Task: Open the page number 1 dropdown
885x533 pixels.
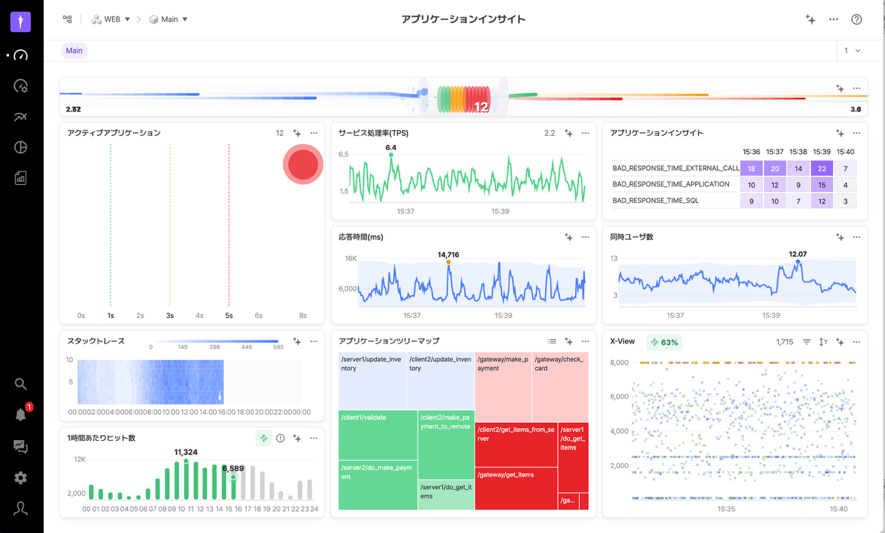Action: pyautogui.click(x=851, y=50)
